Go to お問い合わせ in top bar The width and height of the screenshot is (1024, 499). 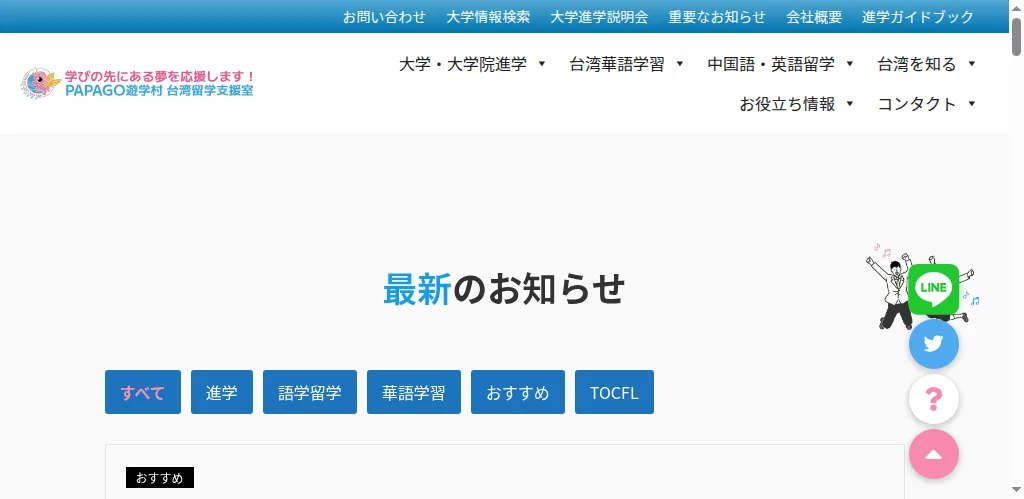384,17
